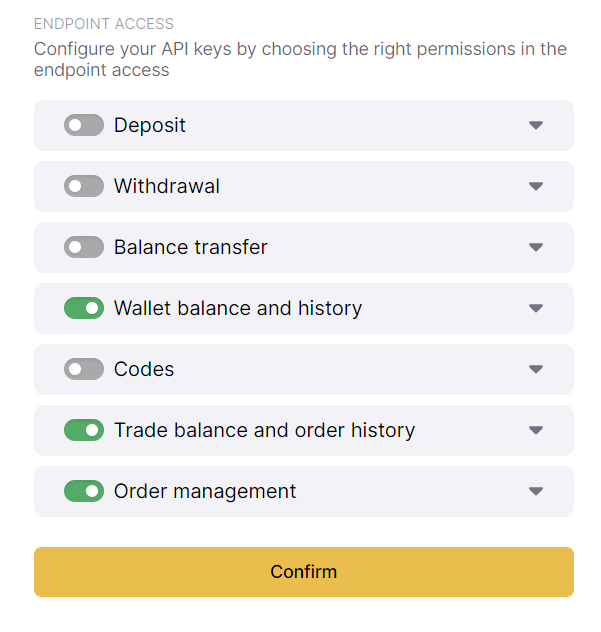Click the 'Codes' label text
Viewport: 601px width, 632px height.
(x=144, y=369)
